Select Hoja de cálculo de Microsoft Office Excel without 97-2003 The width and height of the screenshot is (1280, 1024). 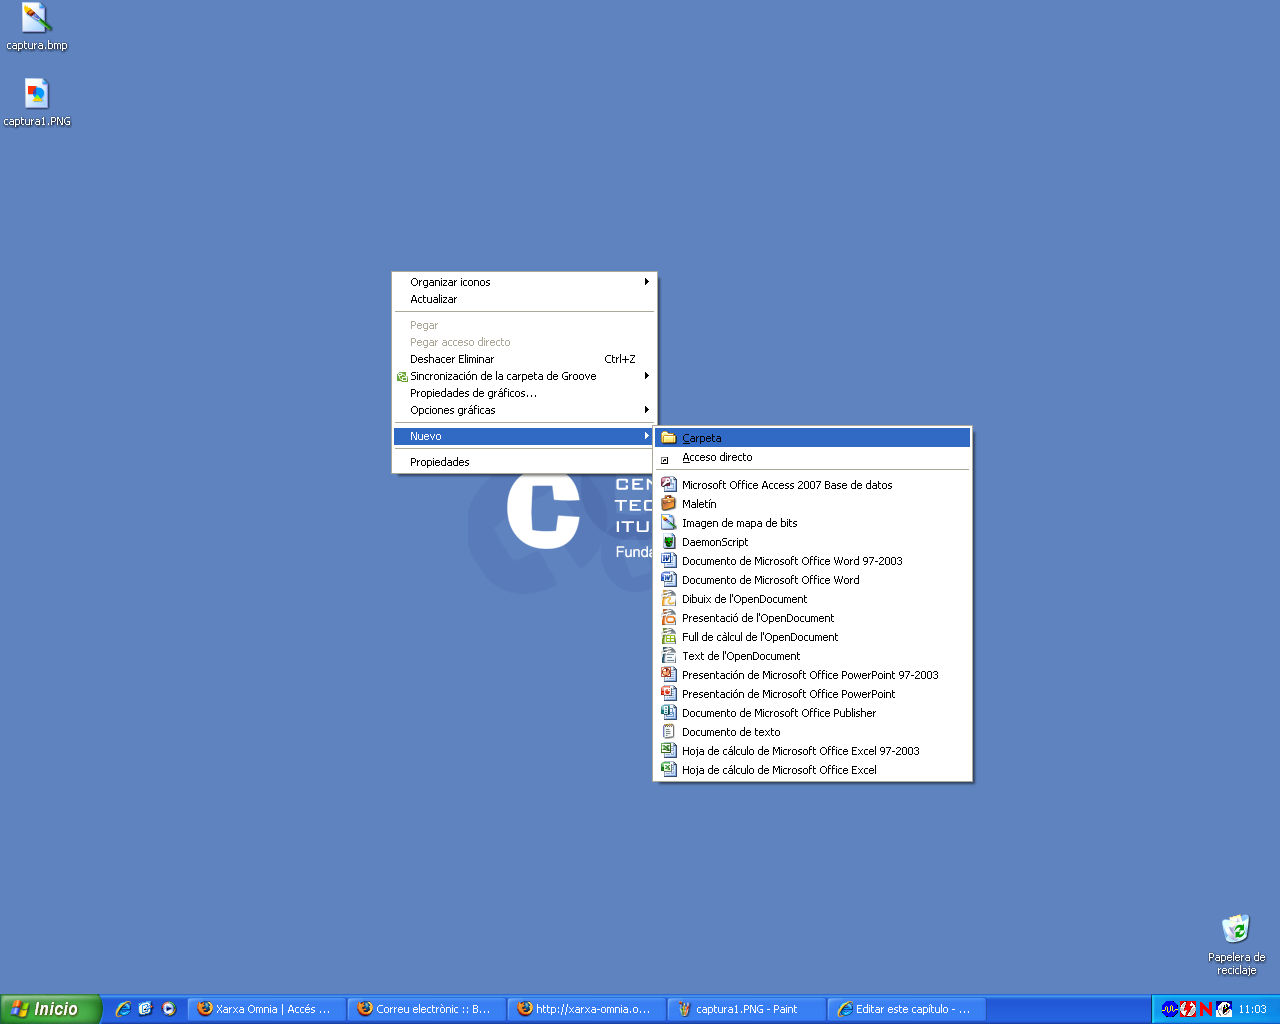[812, 770]
